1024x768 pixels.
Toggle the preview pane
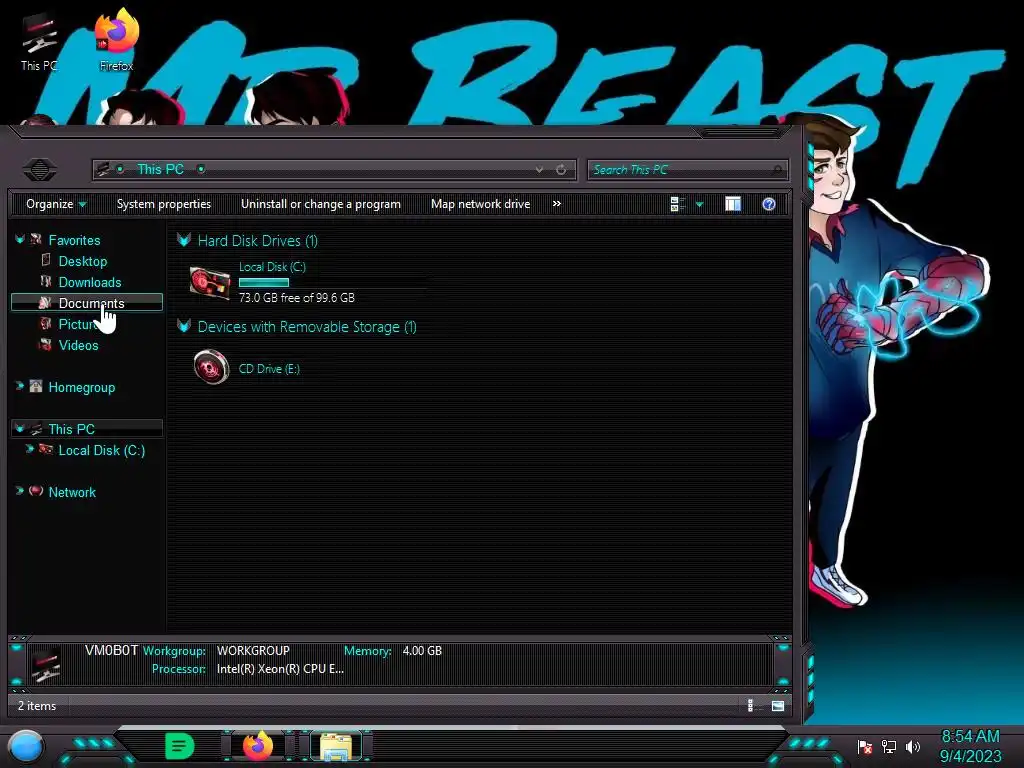click(x=733, y=204)
